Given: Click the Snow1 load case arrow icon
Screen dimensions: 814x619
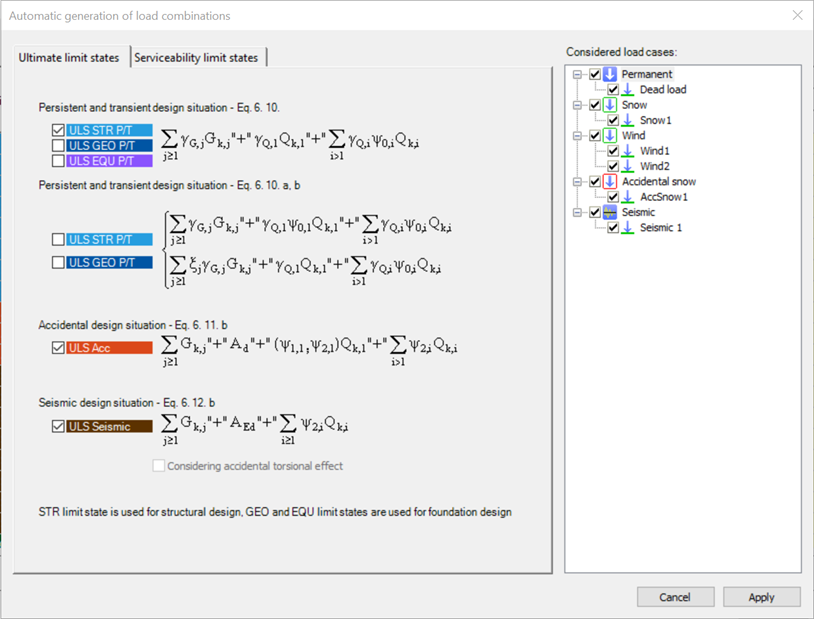Looking at the screenshot, I should click(x=628, y=120).
